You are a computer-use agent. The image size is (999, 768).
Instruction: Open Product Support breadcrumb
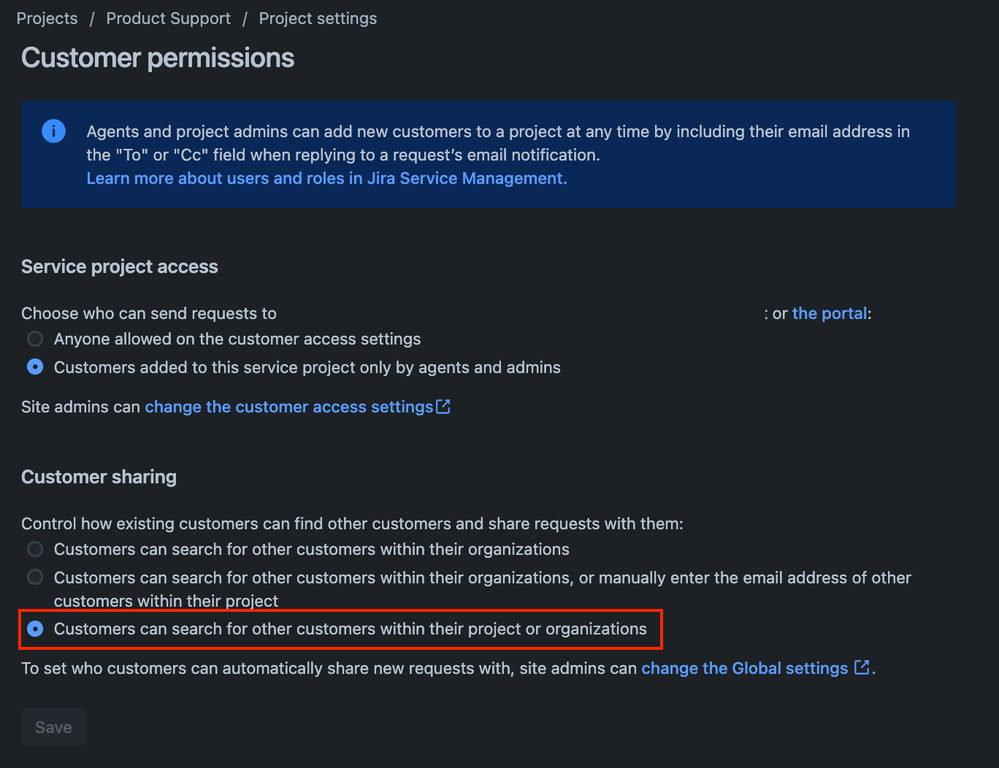pyautogui.click(x=168, y=18)
